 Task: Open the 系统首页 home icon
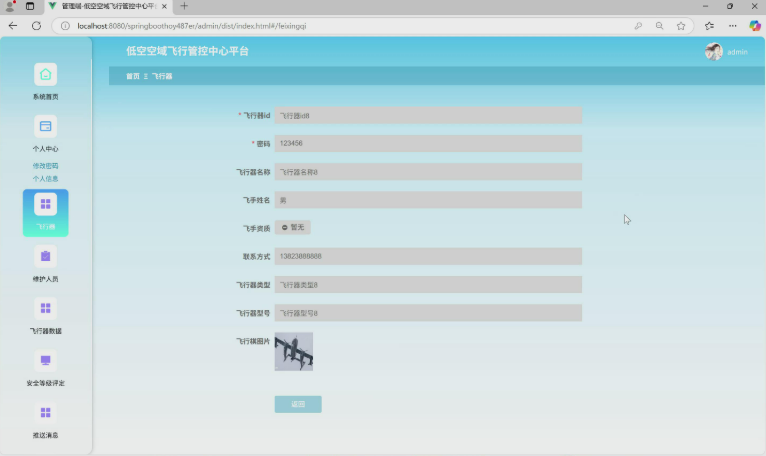[x=45, y=75]
